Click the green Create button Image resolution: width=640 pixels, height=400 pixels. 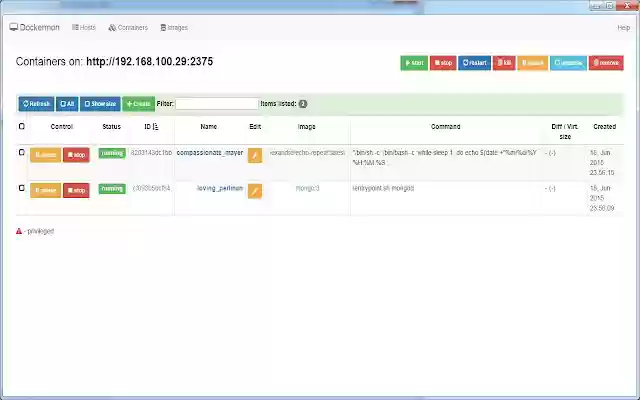point(138,104)
